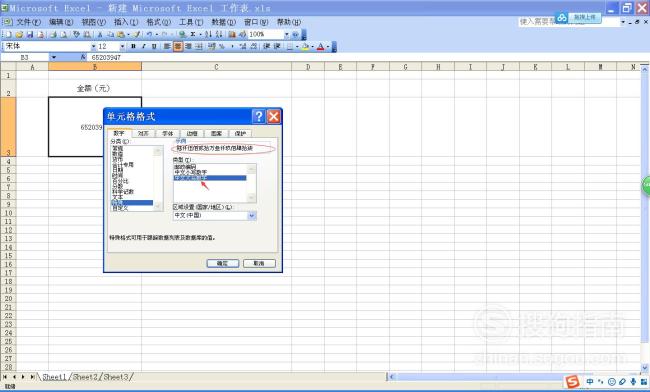Click the Save icon in toolbar
This screenshot has width=650, height=392.
point(30,34)
